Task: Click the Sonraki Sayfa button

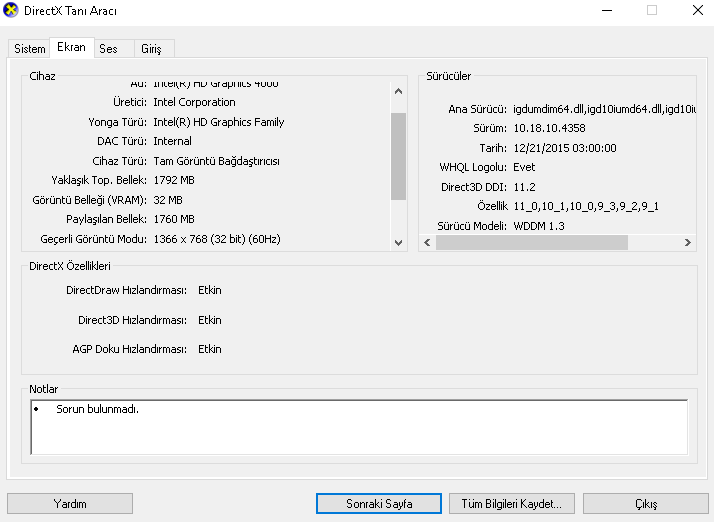Action: pyautogui.click(x=379, y=504)
